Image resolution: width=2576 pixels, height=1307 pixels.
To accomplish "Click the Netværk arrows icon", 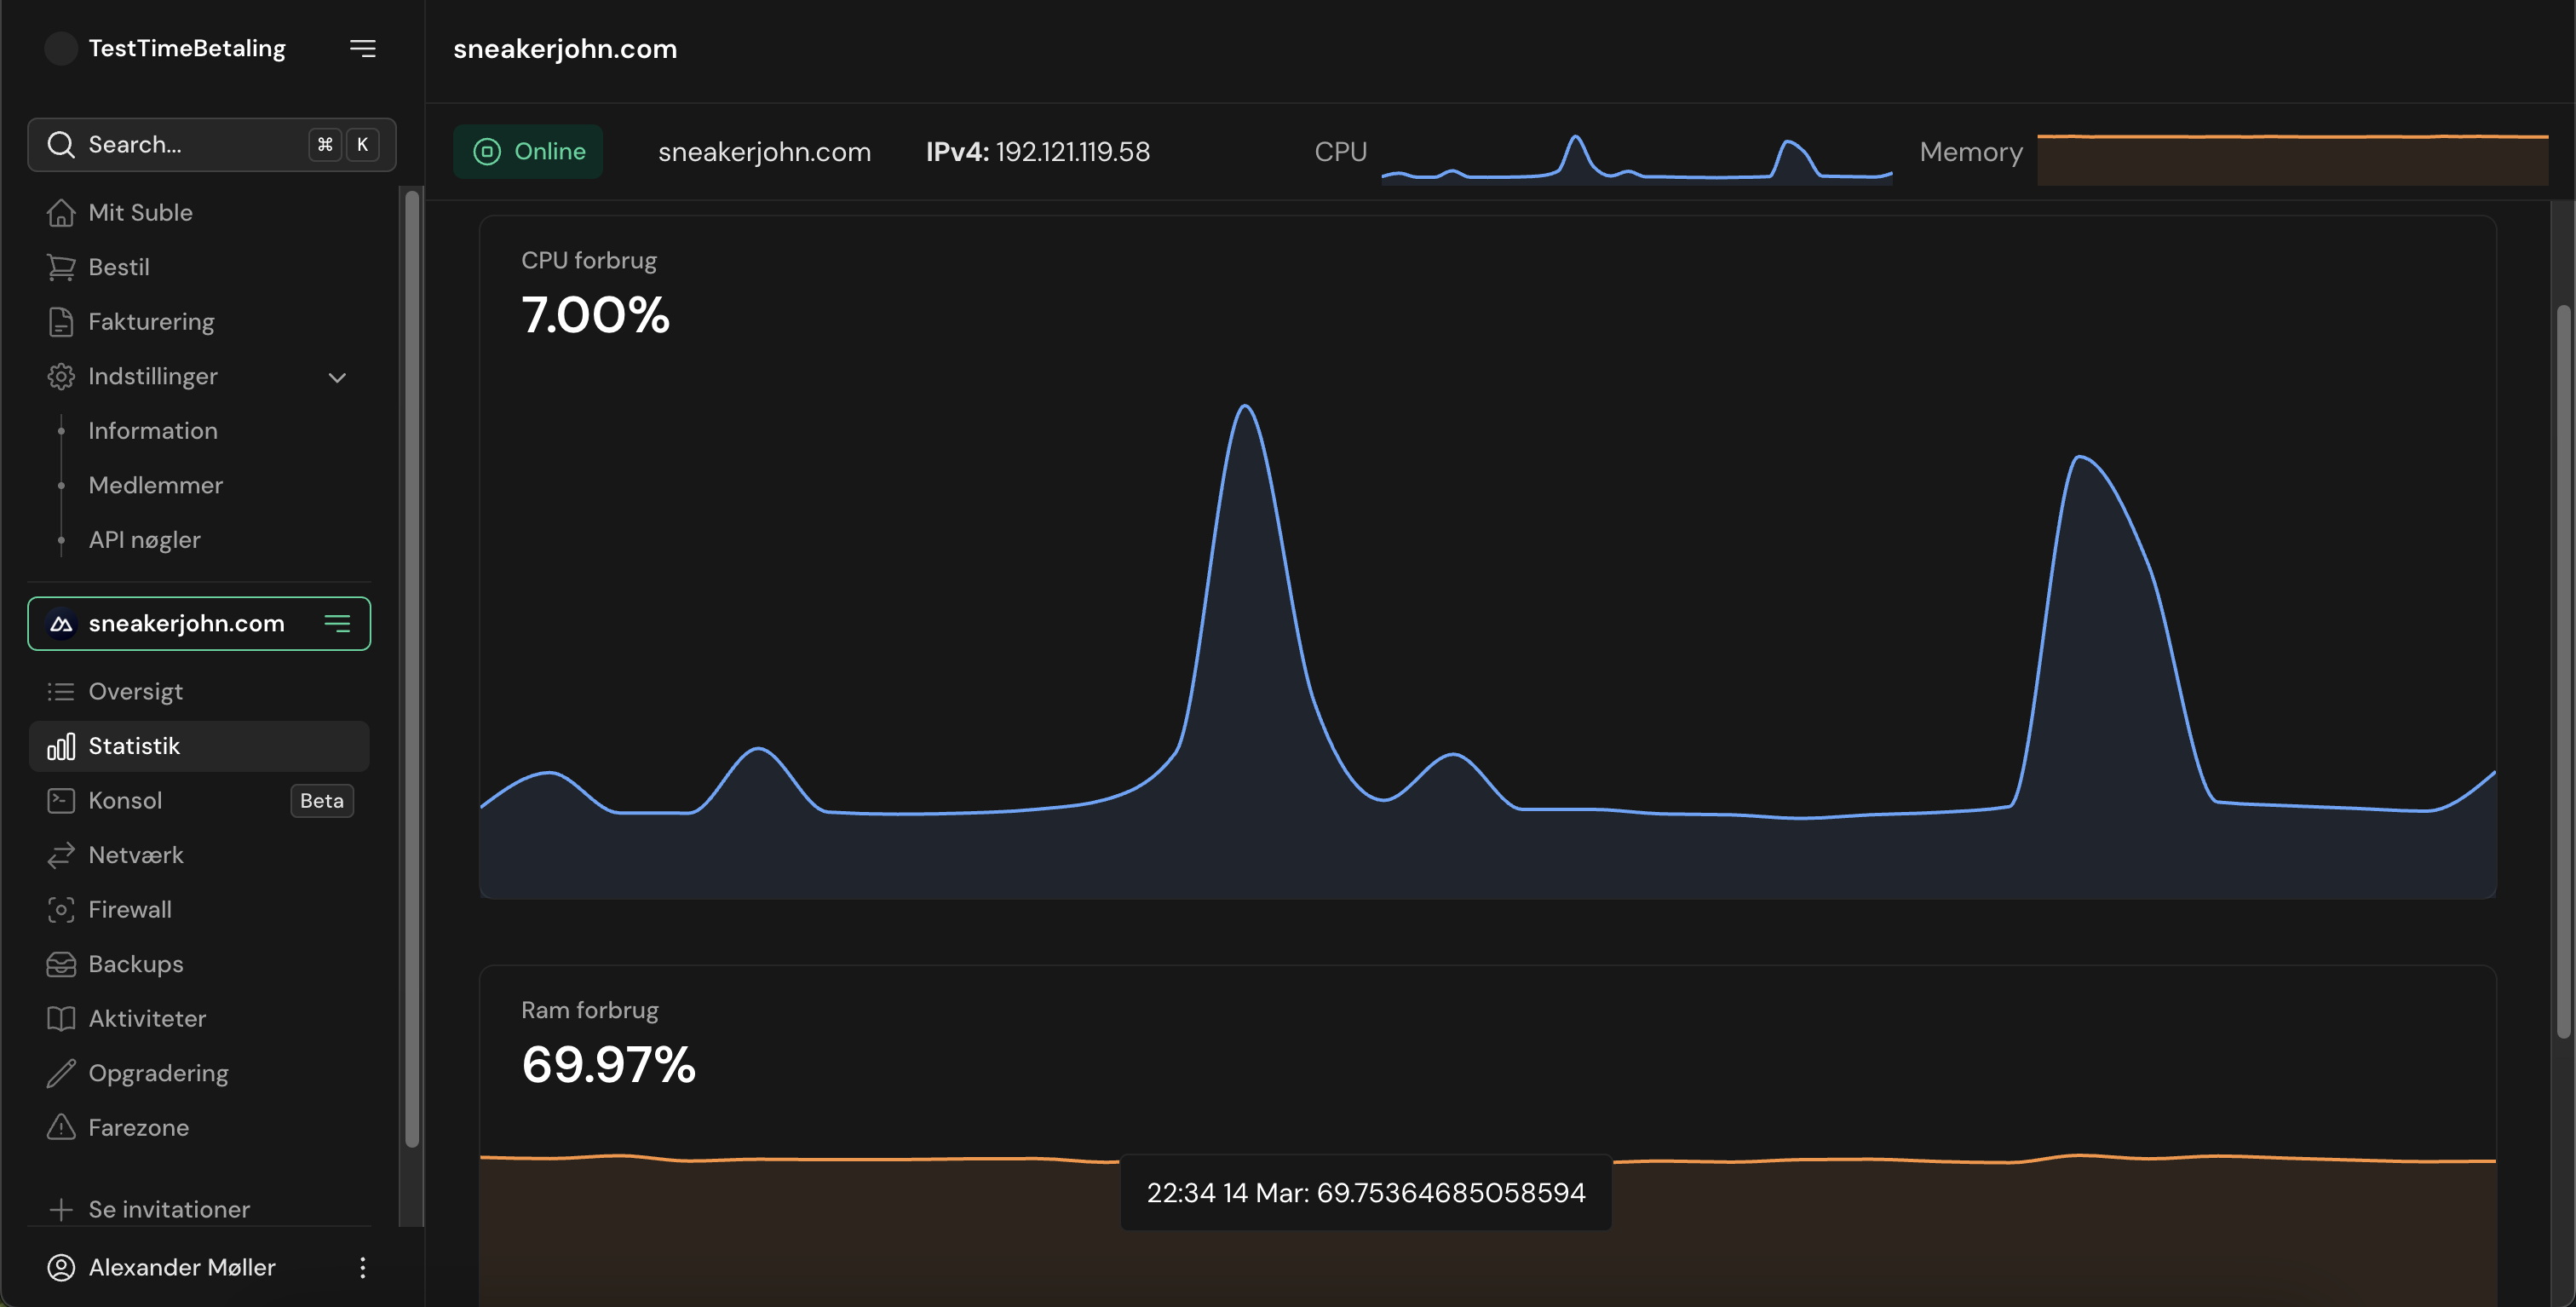I will pos(61,855).
